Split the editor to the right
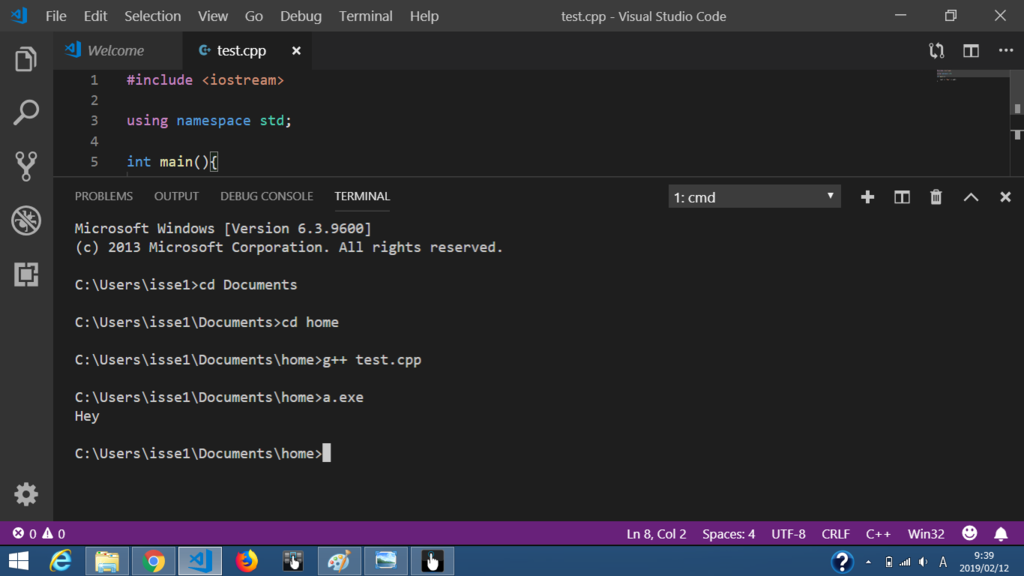Viewport: 1024px width, 576px height. coord(971,51)
